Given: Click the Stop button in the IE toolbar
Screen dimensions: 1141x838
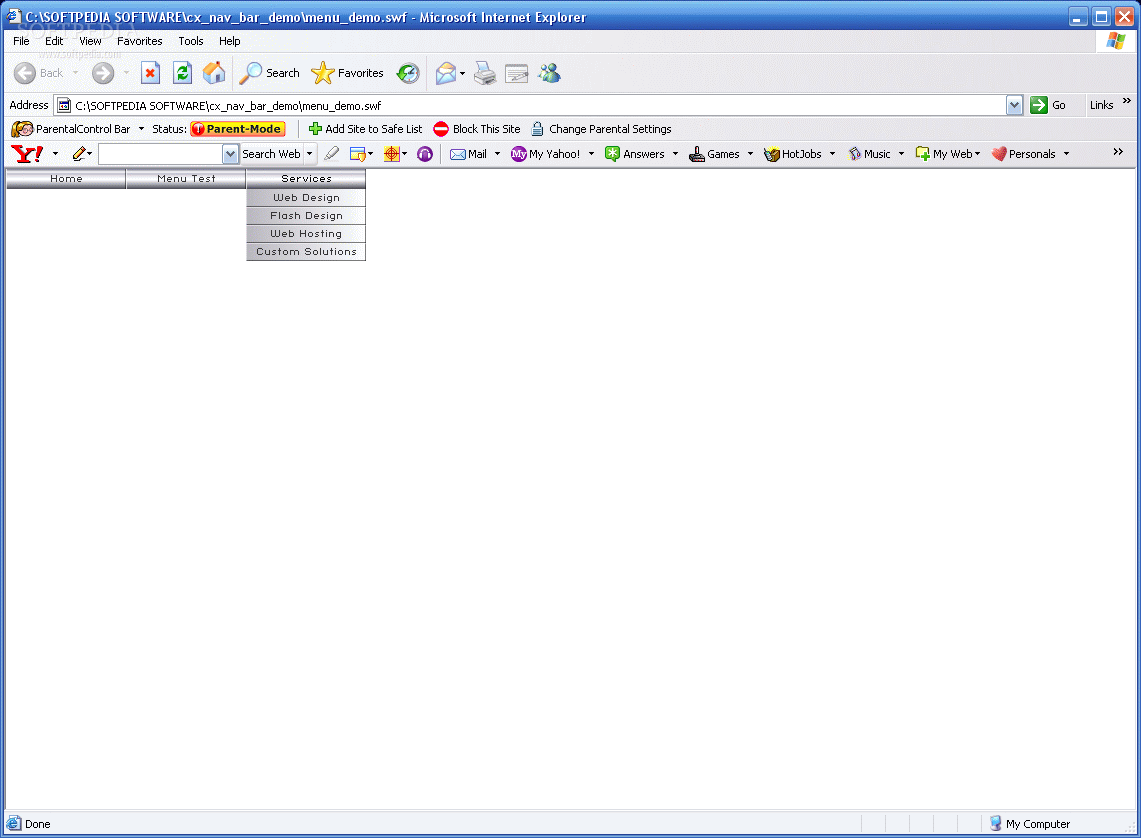Looking at the screenshot, I should coord(151,73).
